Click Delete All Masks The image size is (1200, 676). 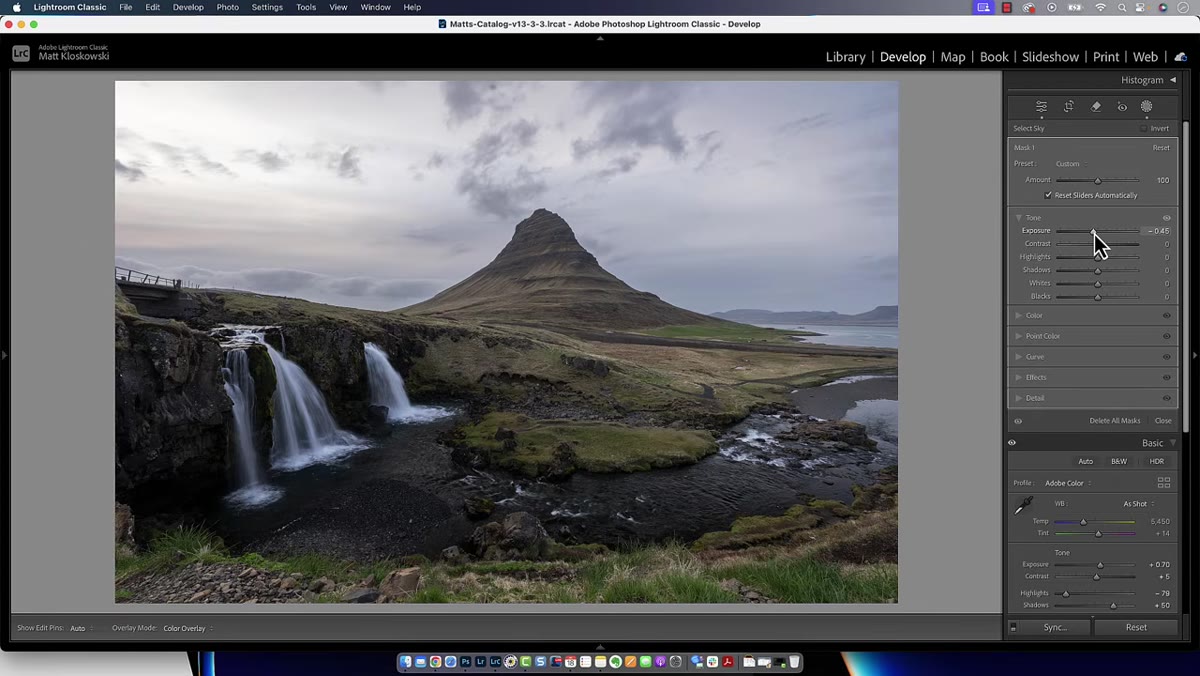pos(1115,421)
